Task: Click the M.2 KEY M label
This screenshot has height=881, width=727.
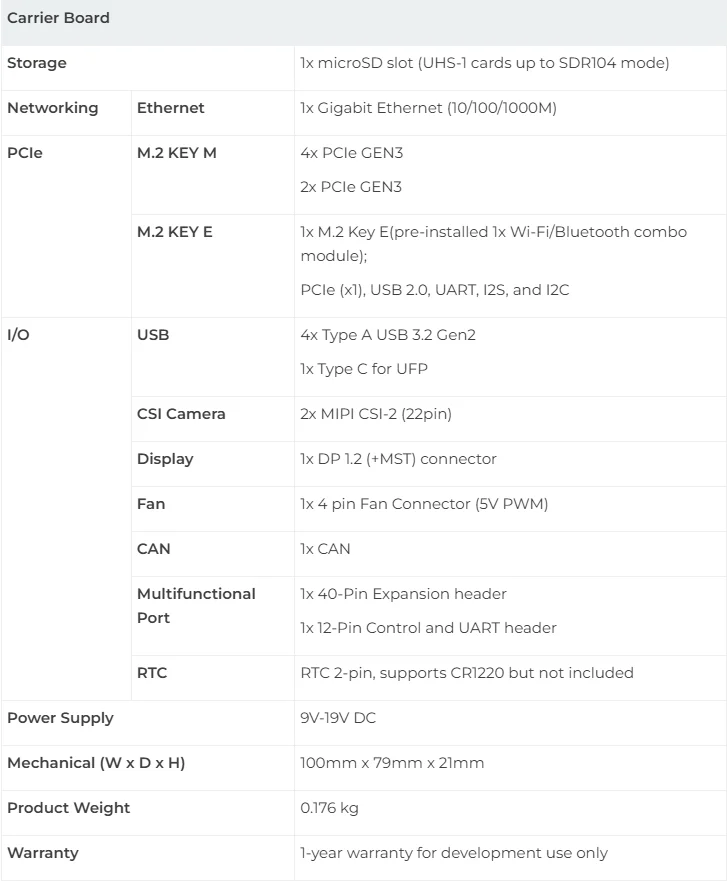Action: [176, 153]
